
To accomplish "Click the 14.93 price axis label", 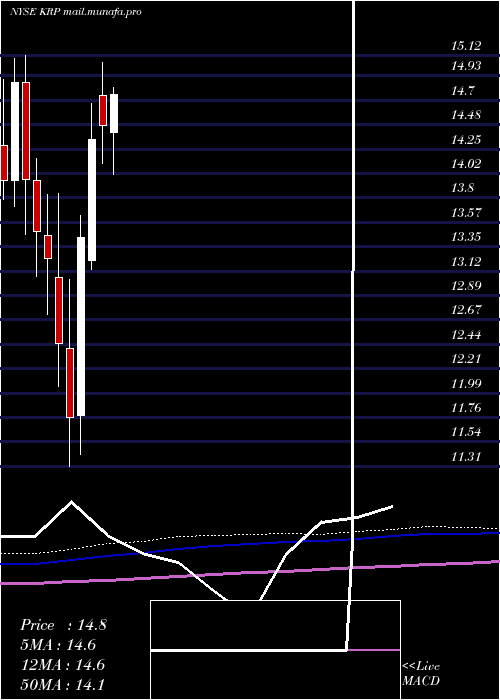I will tap(466, 67).
